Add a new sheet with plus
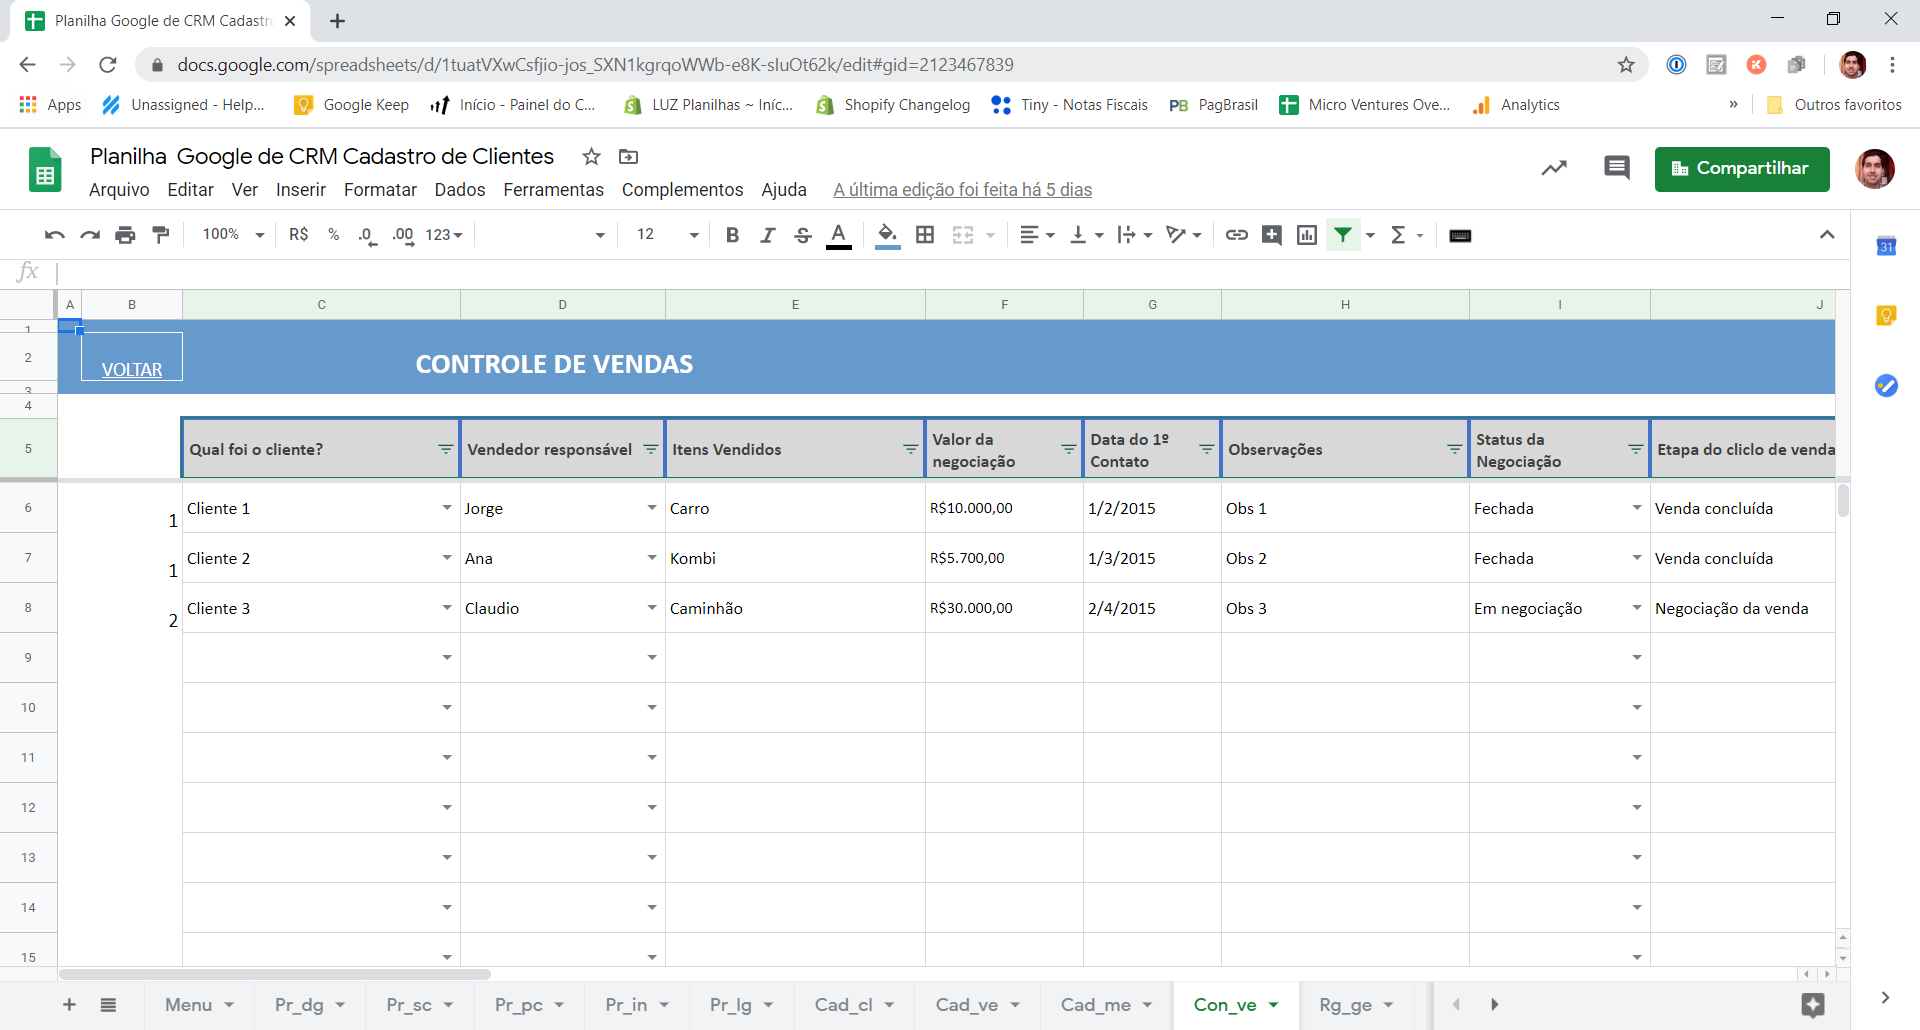This screenshot has width=1920, height=1030. 69,1005
